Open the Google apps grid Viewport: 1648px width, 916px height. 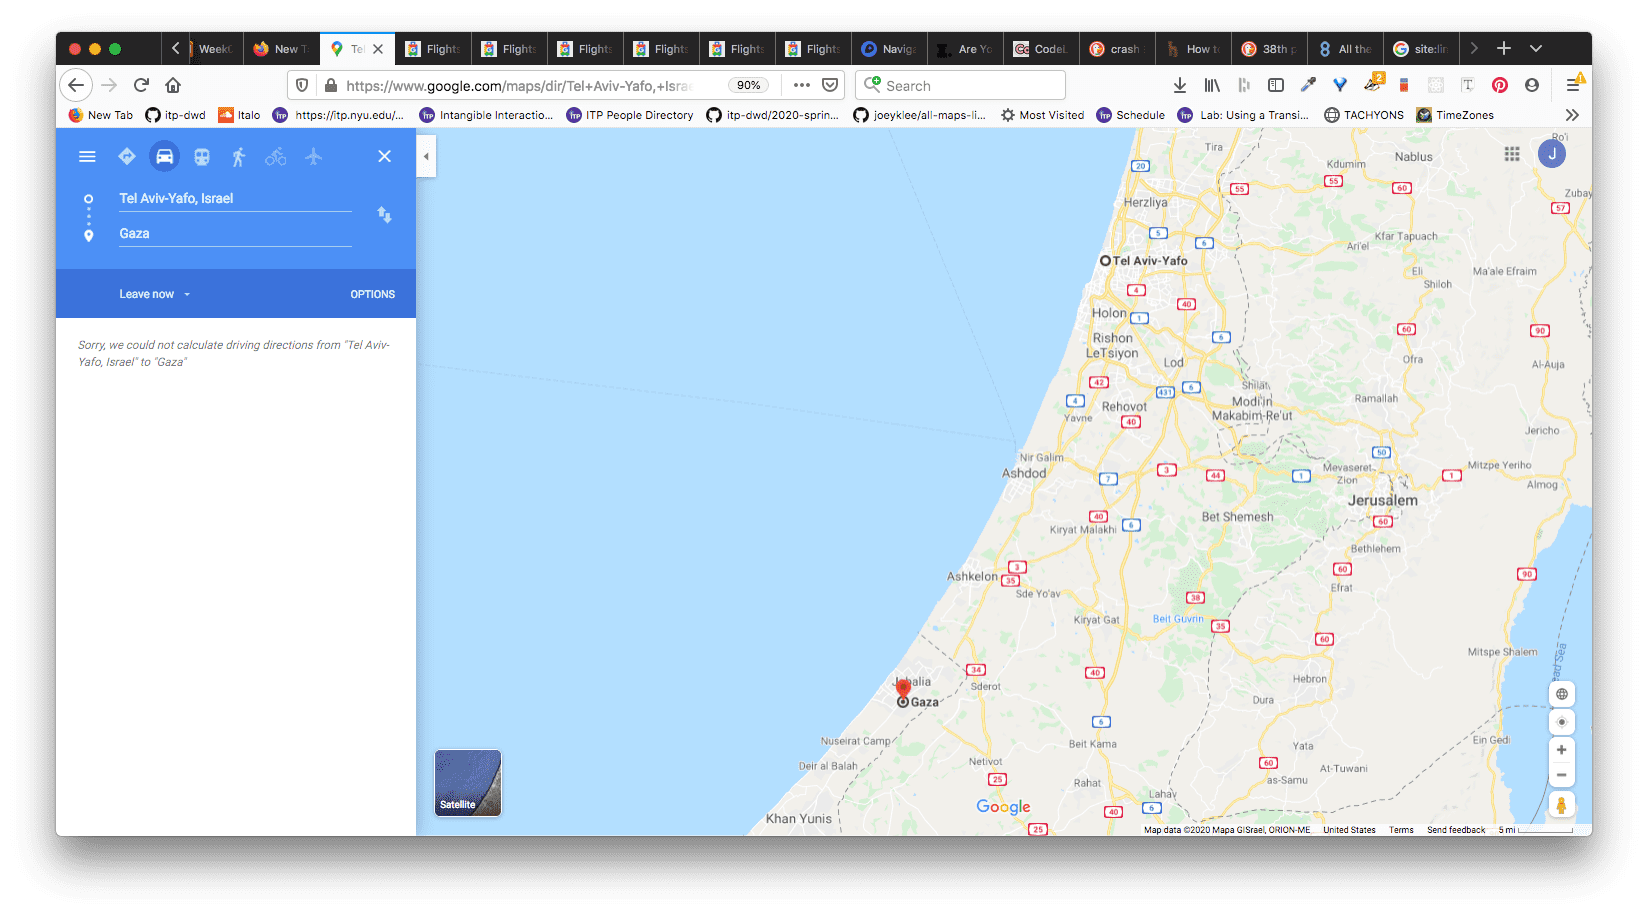(x=1511, y=154)
